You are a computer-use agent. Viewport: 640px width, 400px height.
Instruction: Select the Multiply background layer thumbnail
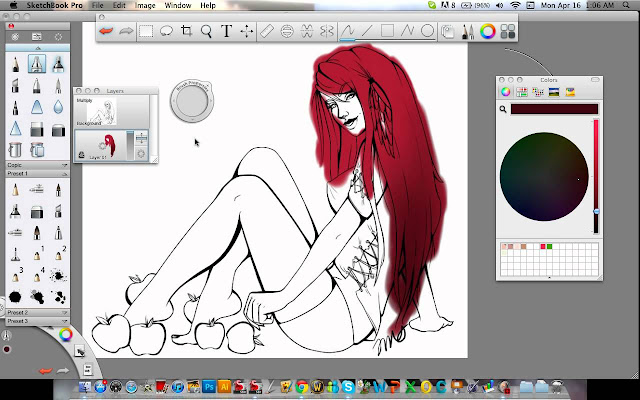point(102,112)
